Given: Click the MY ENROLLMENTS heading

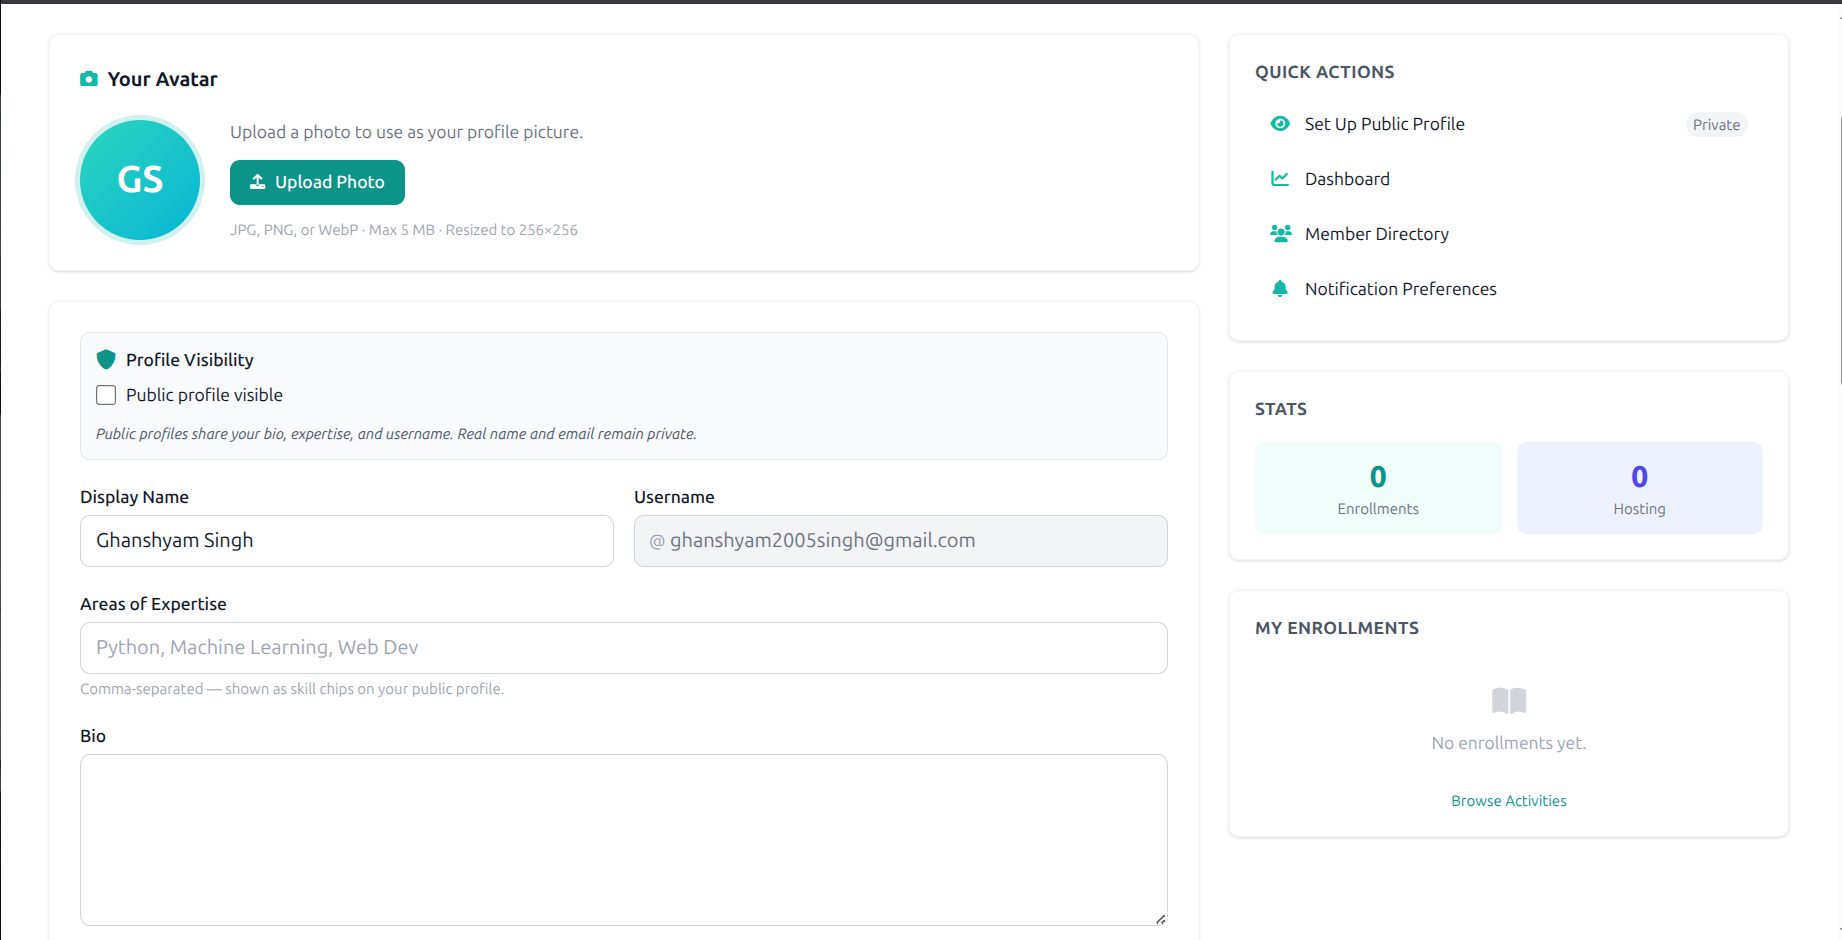Looking at the screenshot, I should tap(1337, 628).
